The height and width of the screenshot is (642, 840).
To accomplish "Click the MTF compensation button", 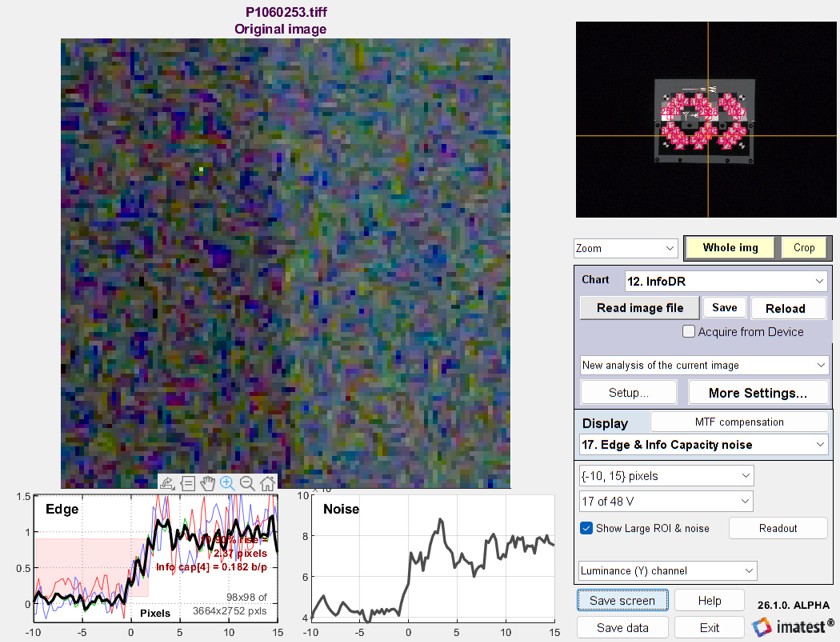I will pos(738,422).
